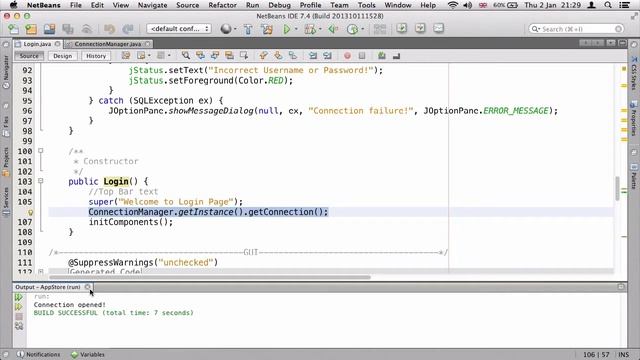Click the Settings icon in Output panel
The height and width of the screenshot is (360, 640).
click(19, 326)
